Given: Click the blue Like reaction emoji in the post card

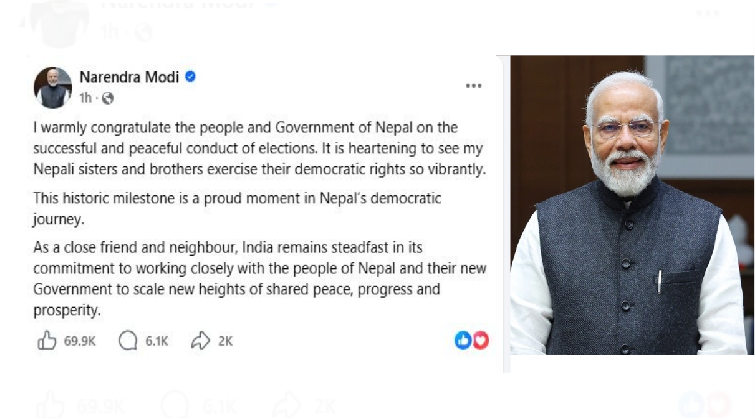Looking at the screenshot, I should (463, 341).
